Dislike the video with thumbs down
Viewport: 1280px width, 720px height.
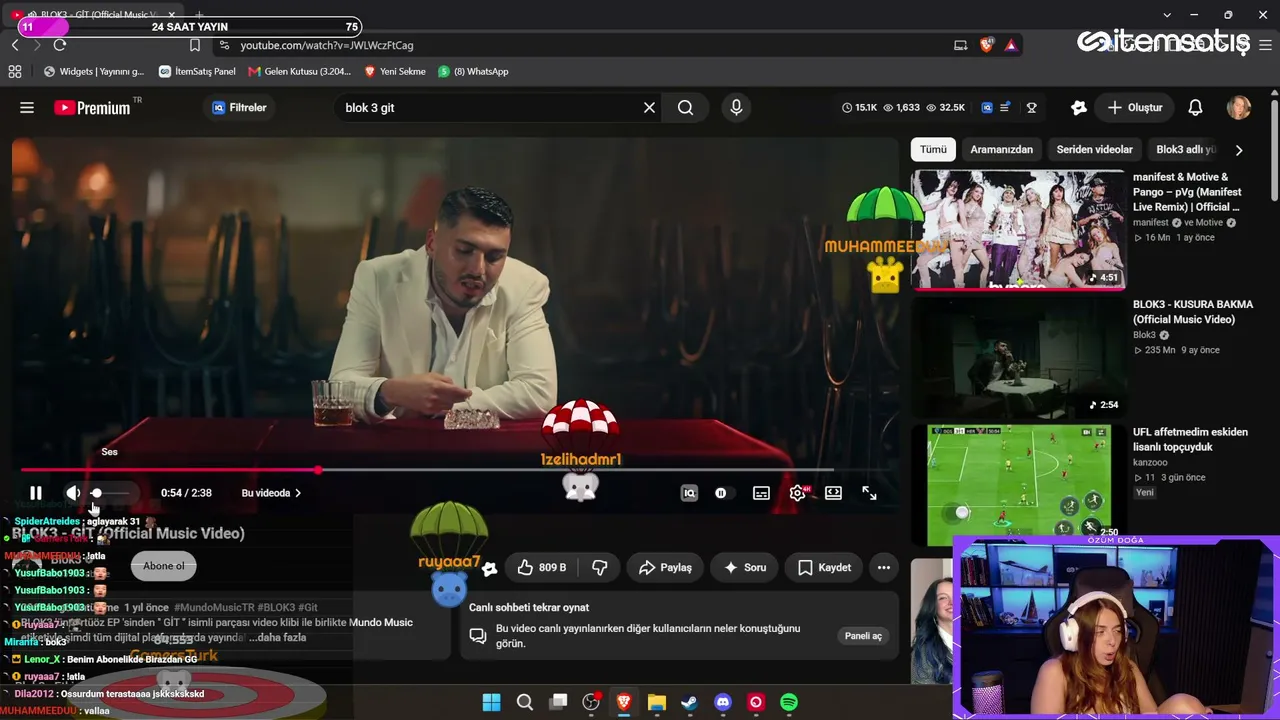click(x=599, y=568)
